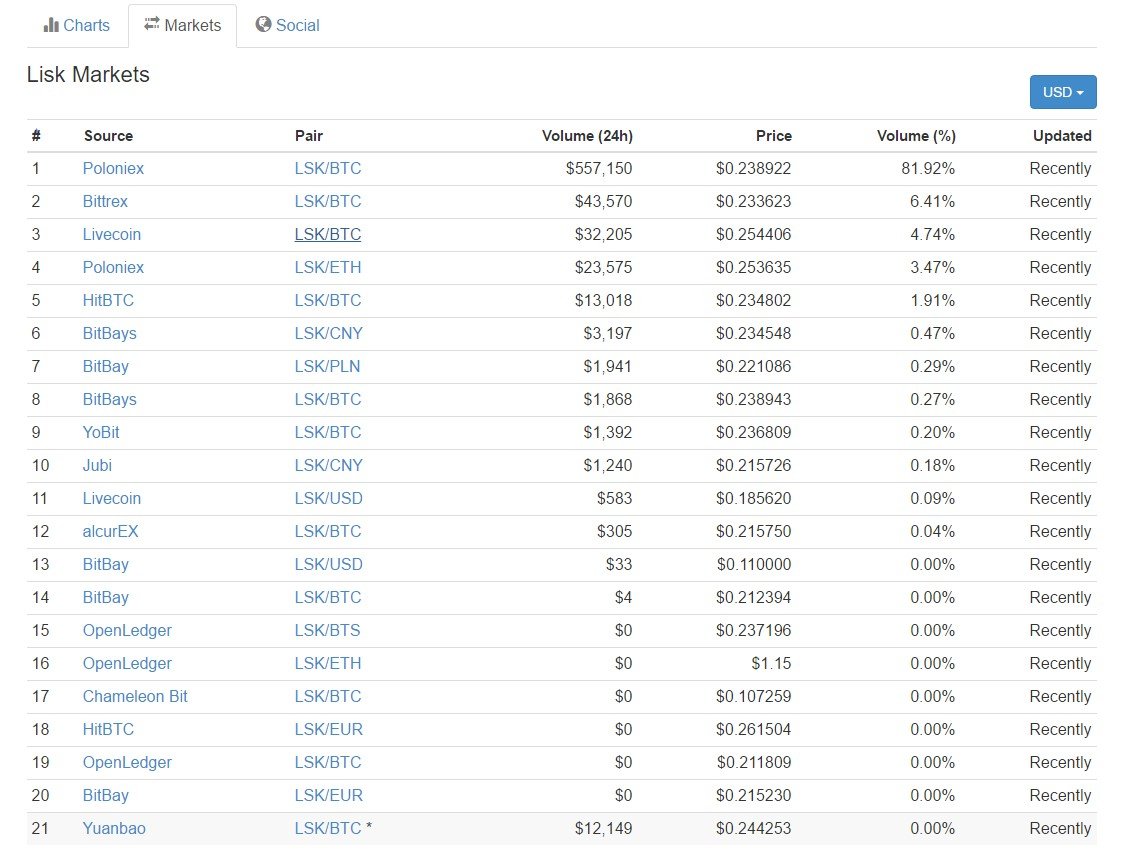Click LSK/ETH pair link for OpenLedger row 16

click(x=328, y=663)
